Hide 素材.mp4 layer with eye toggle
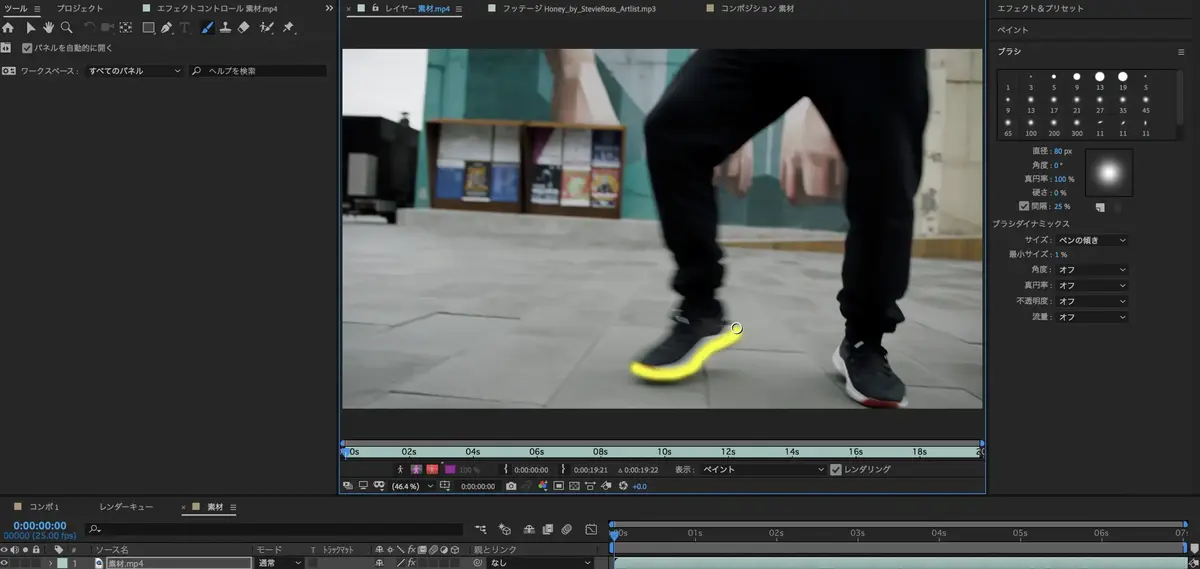The image size is (1200, 569). 5,563
